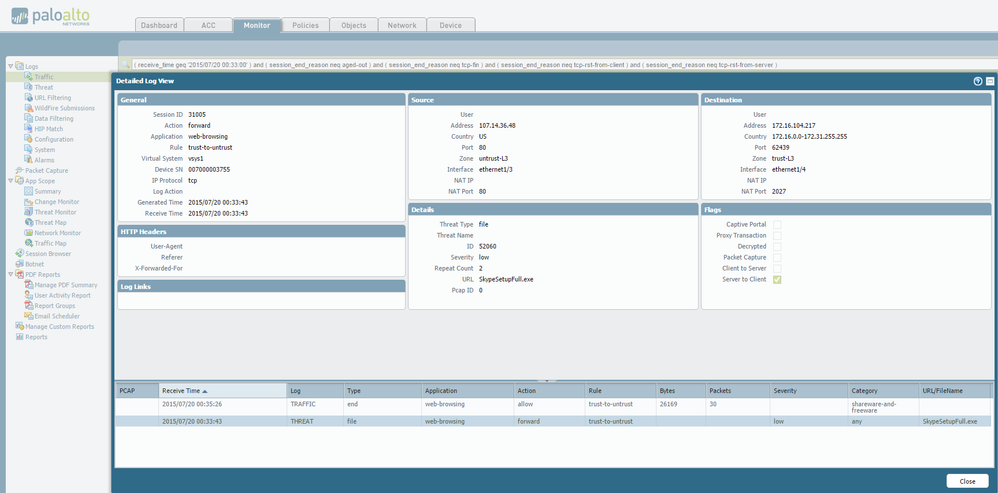Toggle the Captive Portal checkbox
Image resolution: width=998 pixels, height=493 pixels.
(777, 225)
